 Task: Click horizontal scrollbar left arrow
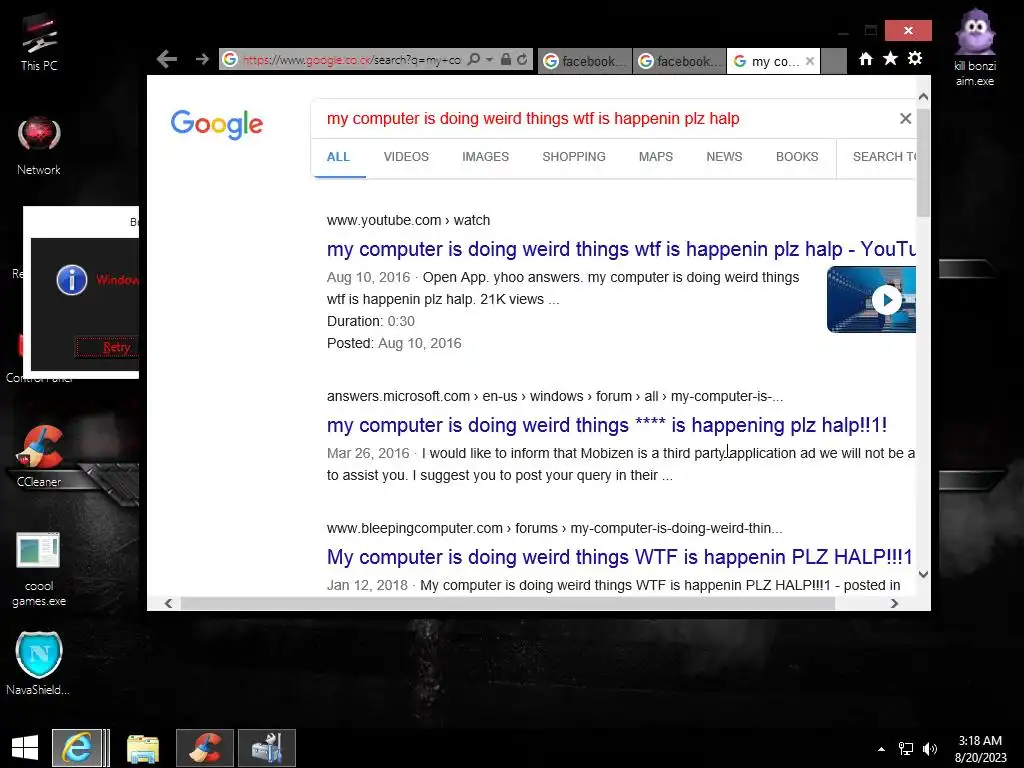pos(168,603)
